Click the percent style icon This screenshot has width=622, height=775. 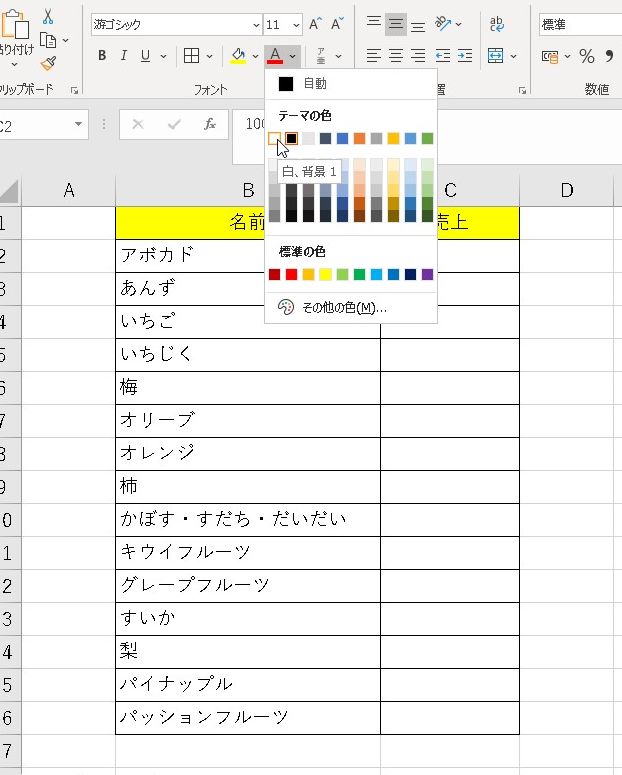(x=587, y=56)
